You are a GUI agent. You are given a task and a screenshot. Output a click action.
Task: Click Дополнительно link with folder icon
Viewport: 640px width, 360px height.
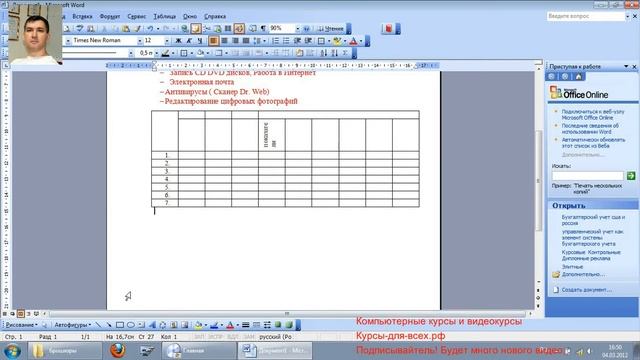(583, 274)
